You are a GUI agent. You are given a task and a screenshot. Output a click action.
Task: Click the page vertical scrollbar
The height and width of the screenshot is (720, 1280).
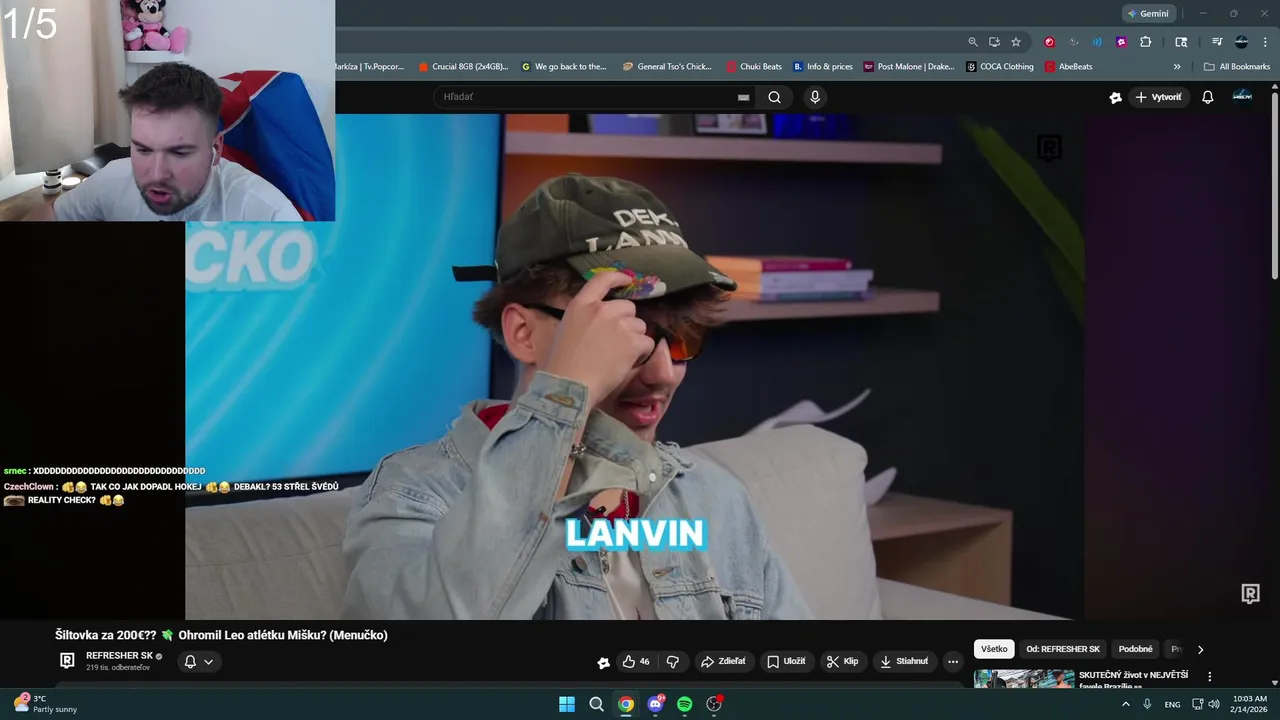coord(1274,185)
